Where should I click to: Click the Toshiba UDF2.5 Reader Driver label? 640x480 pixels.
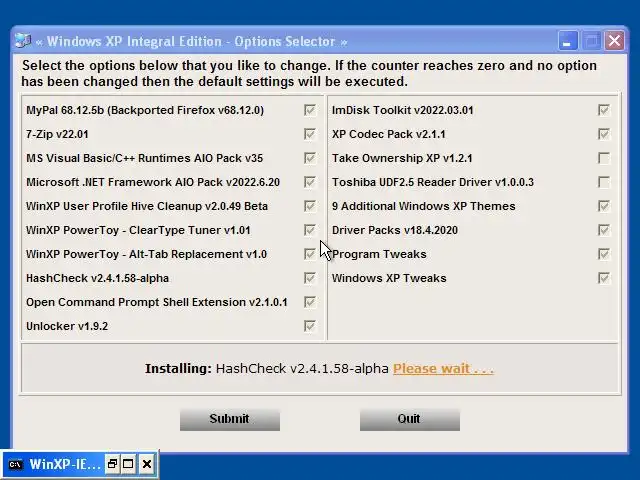coord(433,182)
